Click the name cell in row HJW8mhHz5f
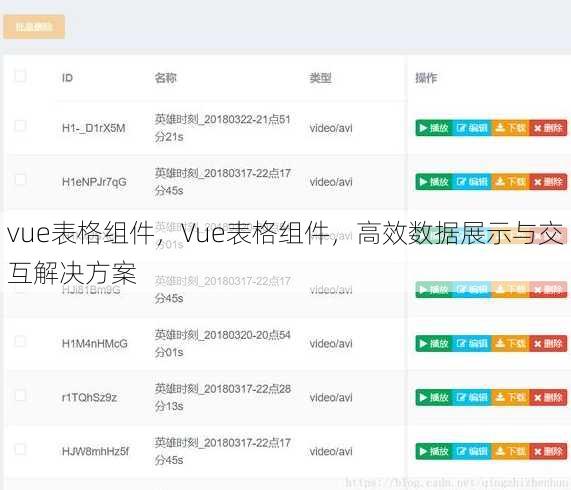This screenshot has height=490, width=571. pyautogui.click(x=223, y=451)
